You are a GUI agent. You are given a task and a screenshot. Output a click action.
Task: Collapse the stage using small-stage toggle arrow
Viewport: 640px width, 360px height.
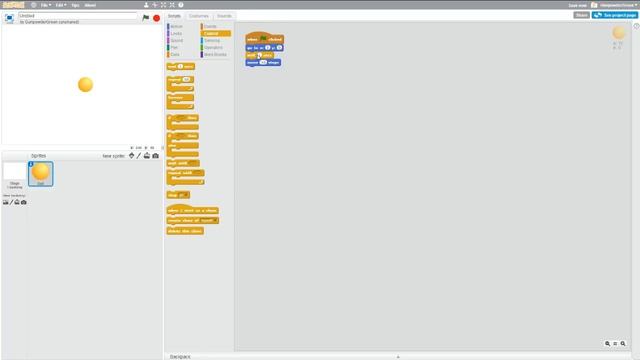[x=162, y=148]
